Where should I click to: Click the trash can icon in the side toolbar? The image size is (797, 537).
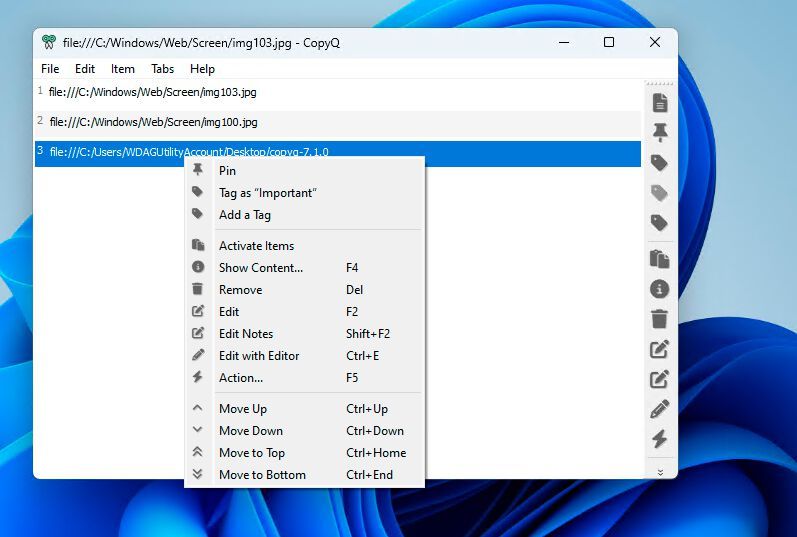point(659,319)
